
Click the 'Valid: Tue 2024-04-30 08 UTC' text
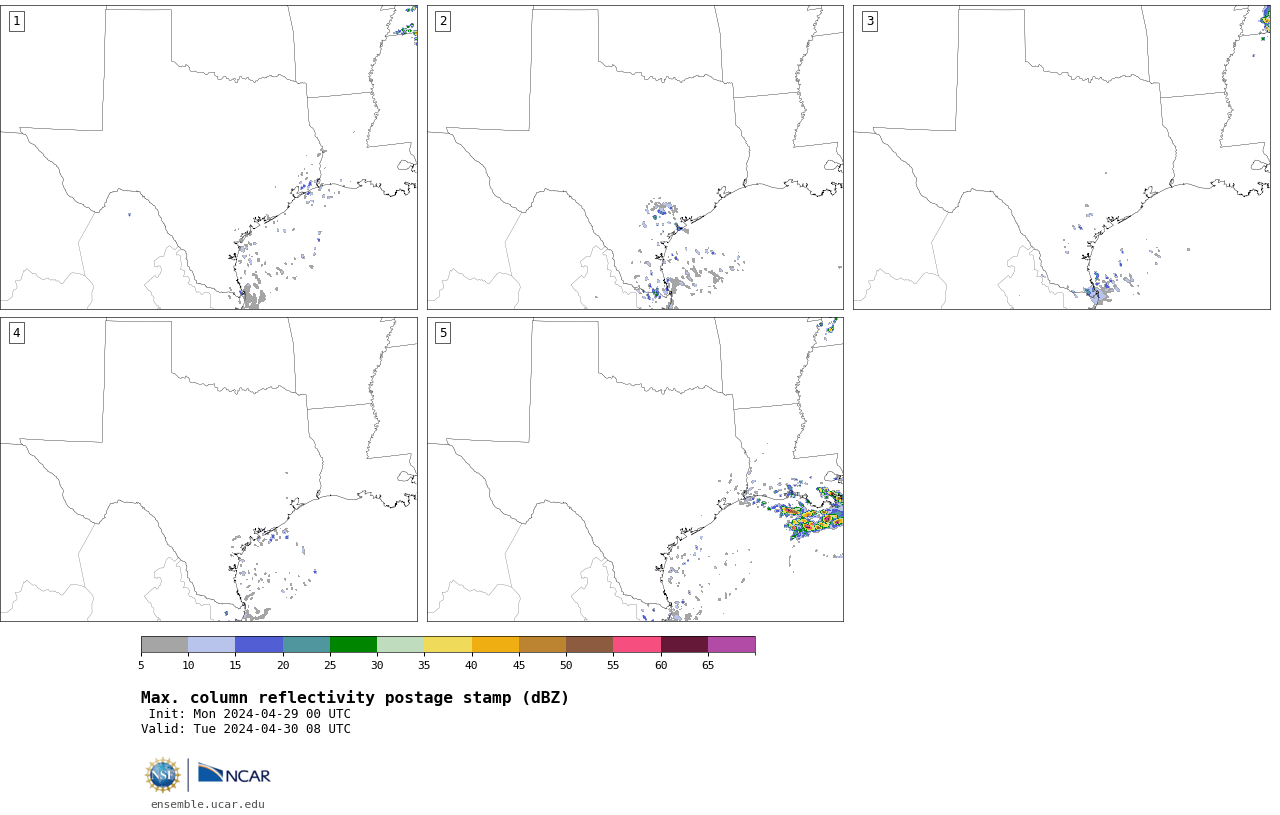[246, 729]
